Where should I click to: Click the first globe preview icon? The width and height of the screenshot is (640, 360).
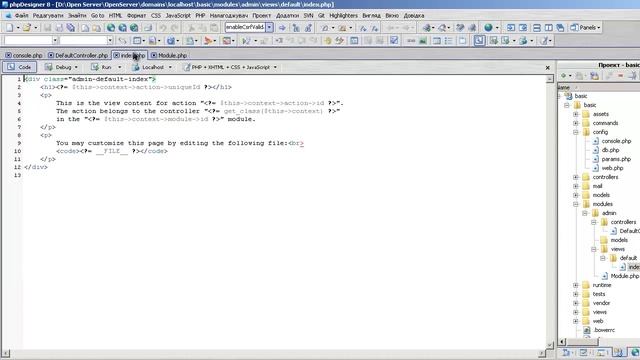[x=111, y=28]
